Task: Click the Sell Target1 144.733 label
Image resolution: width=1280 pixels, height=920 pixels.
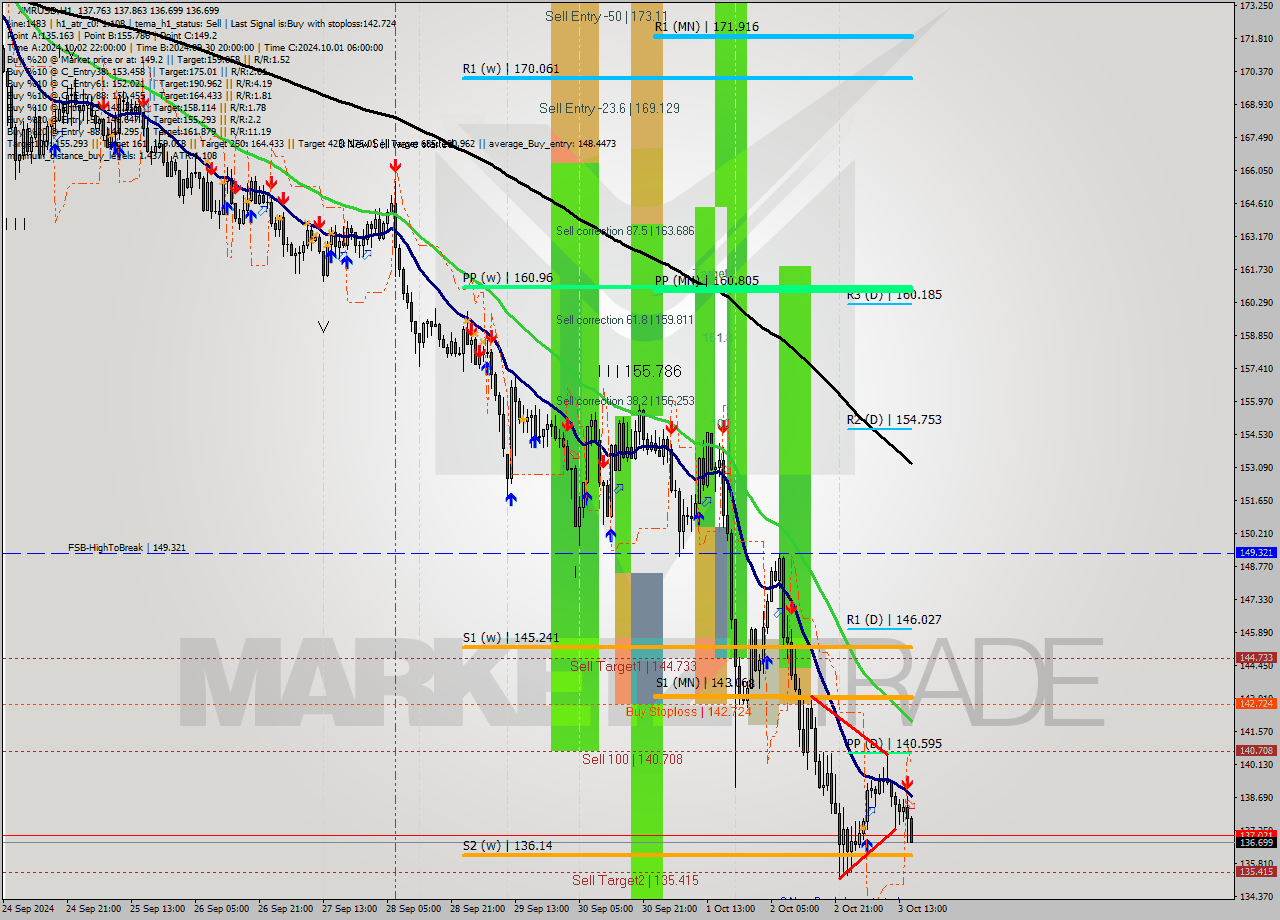Action: click(633, 666)
